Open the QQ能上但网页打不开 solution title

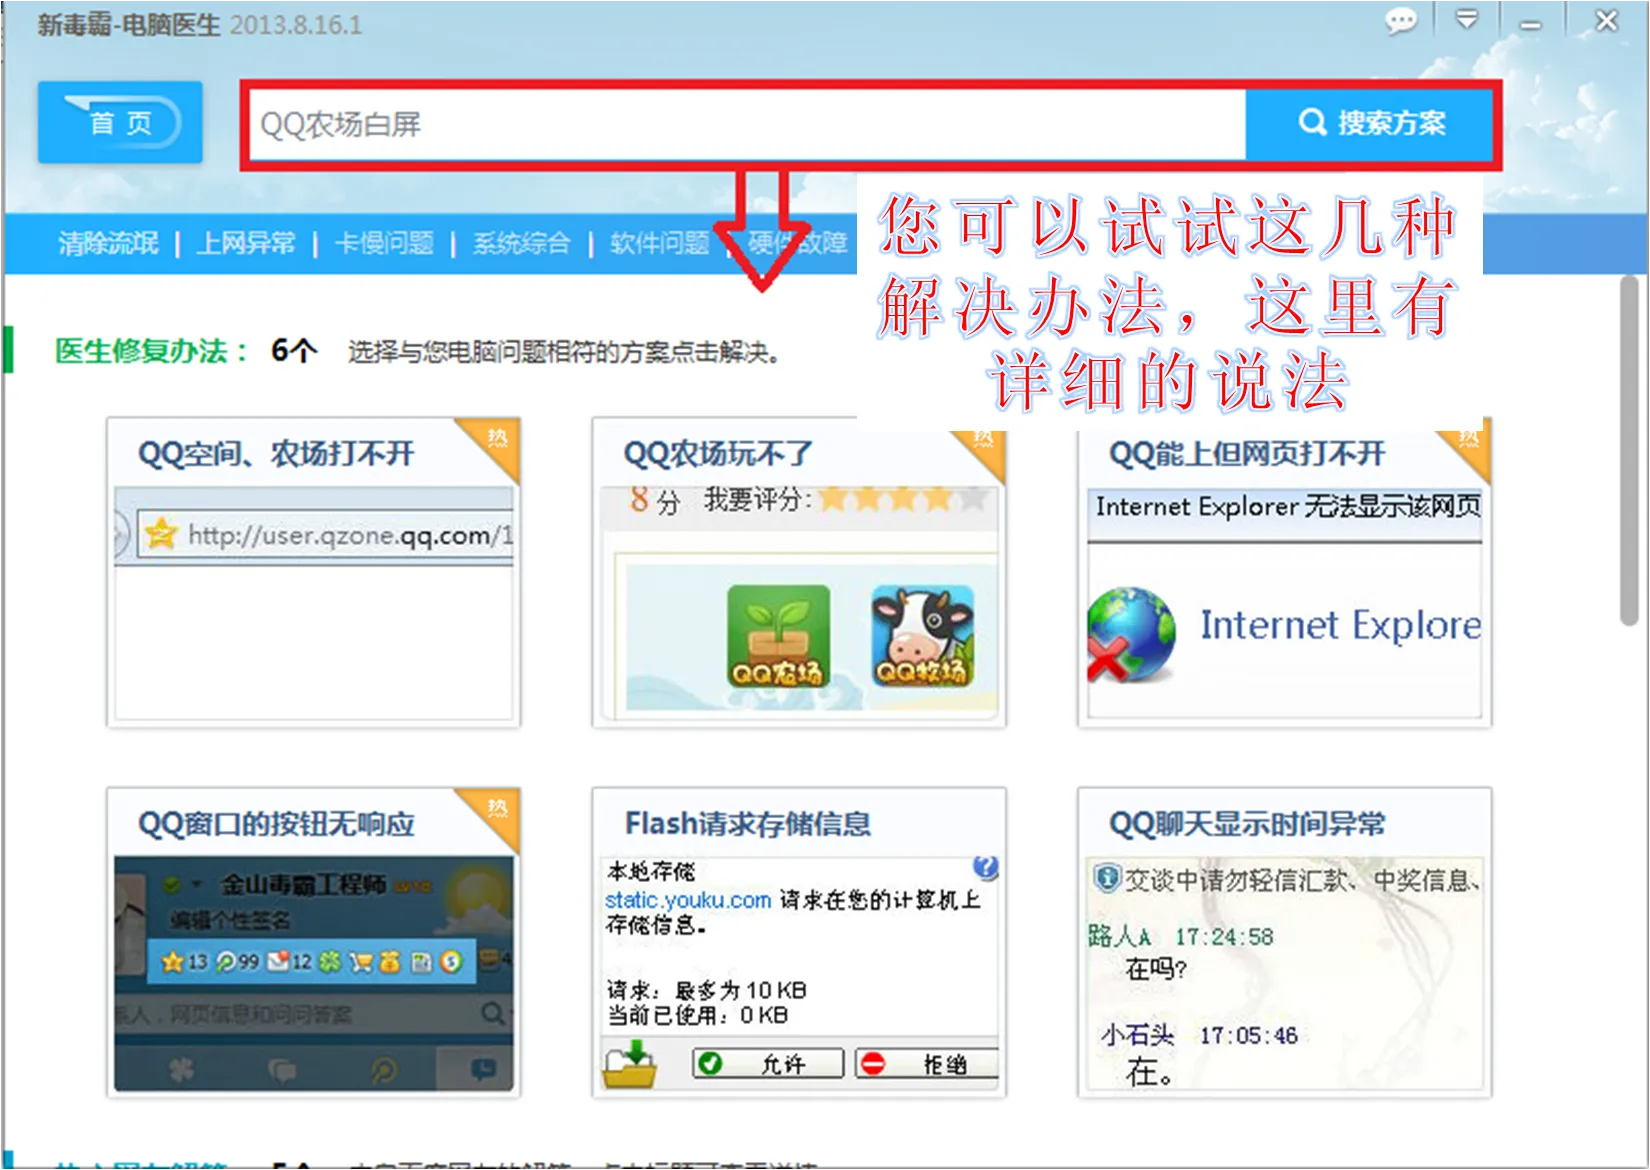tap(1247, 454)
